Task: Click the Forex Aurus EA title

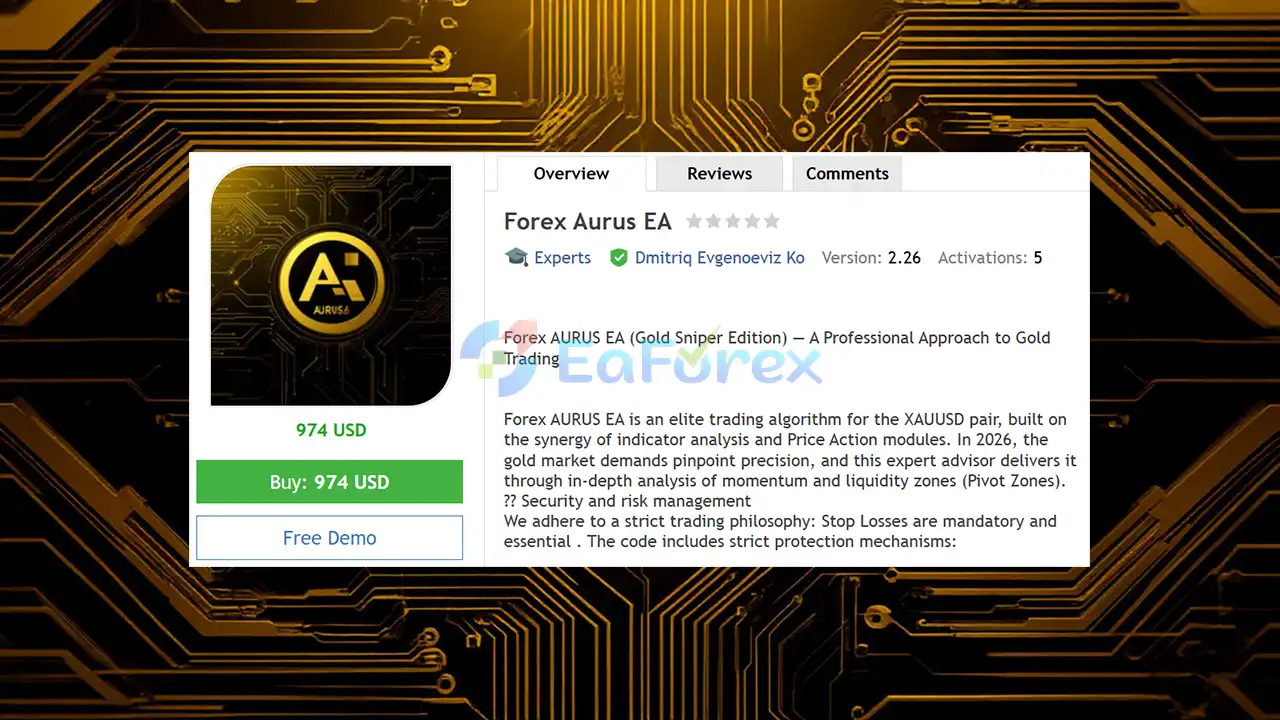Action: coord(587,221)
